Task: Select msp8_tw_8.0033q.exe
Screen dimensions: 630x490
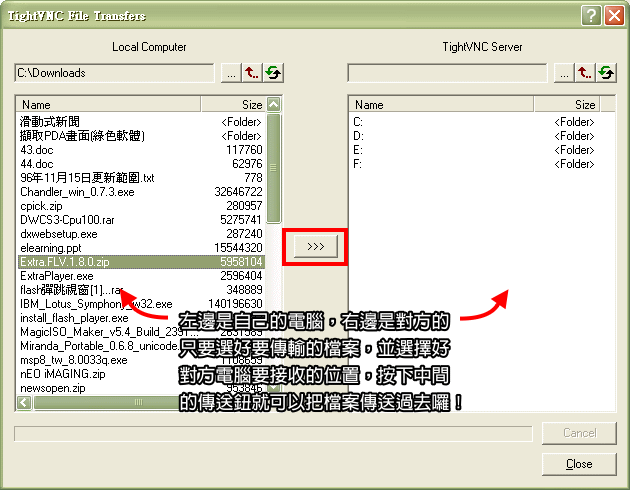Action: pos(141,360)
